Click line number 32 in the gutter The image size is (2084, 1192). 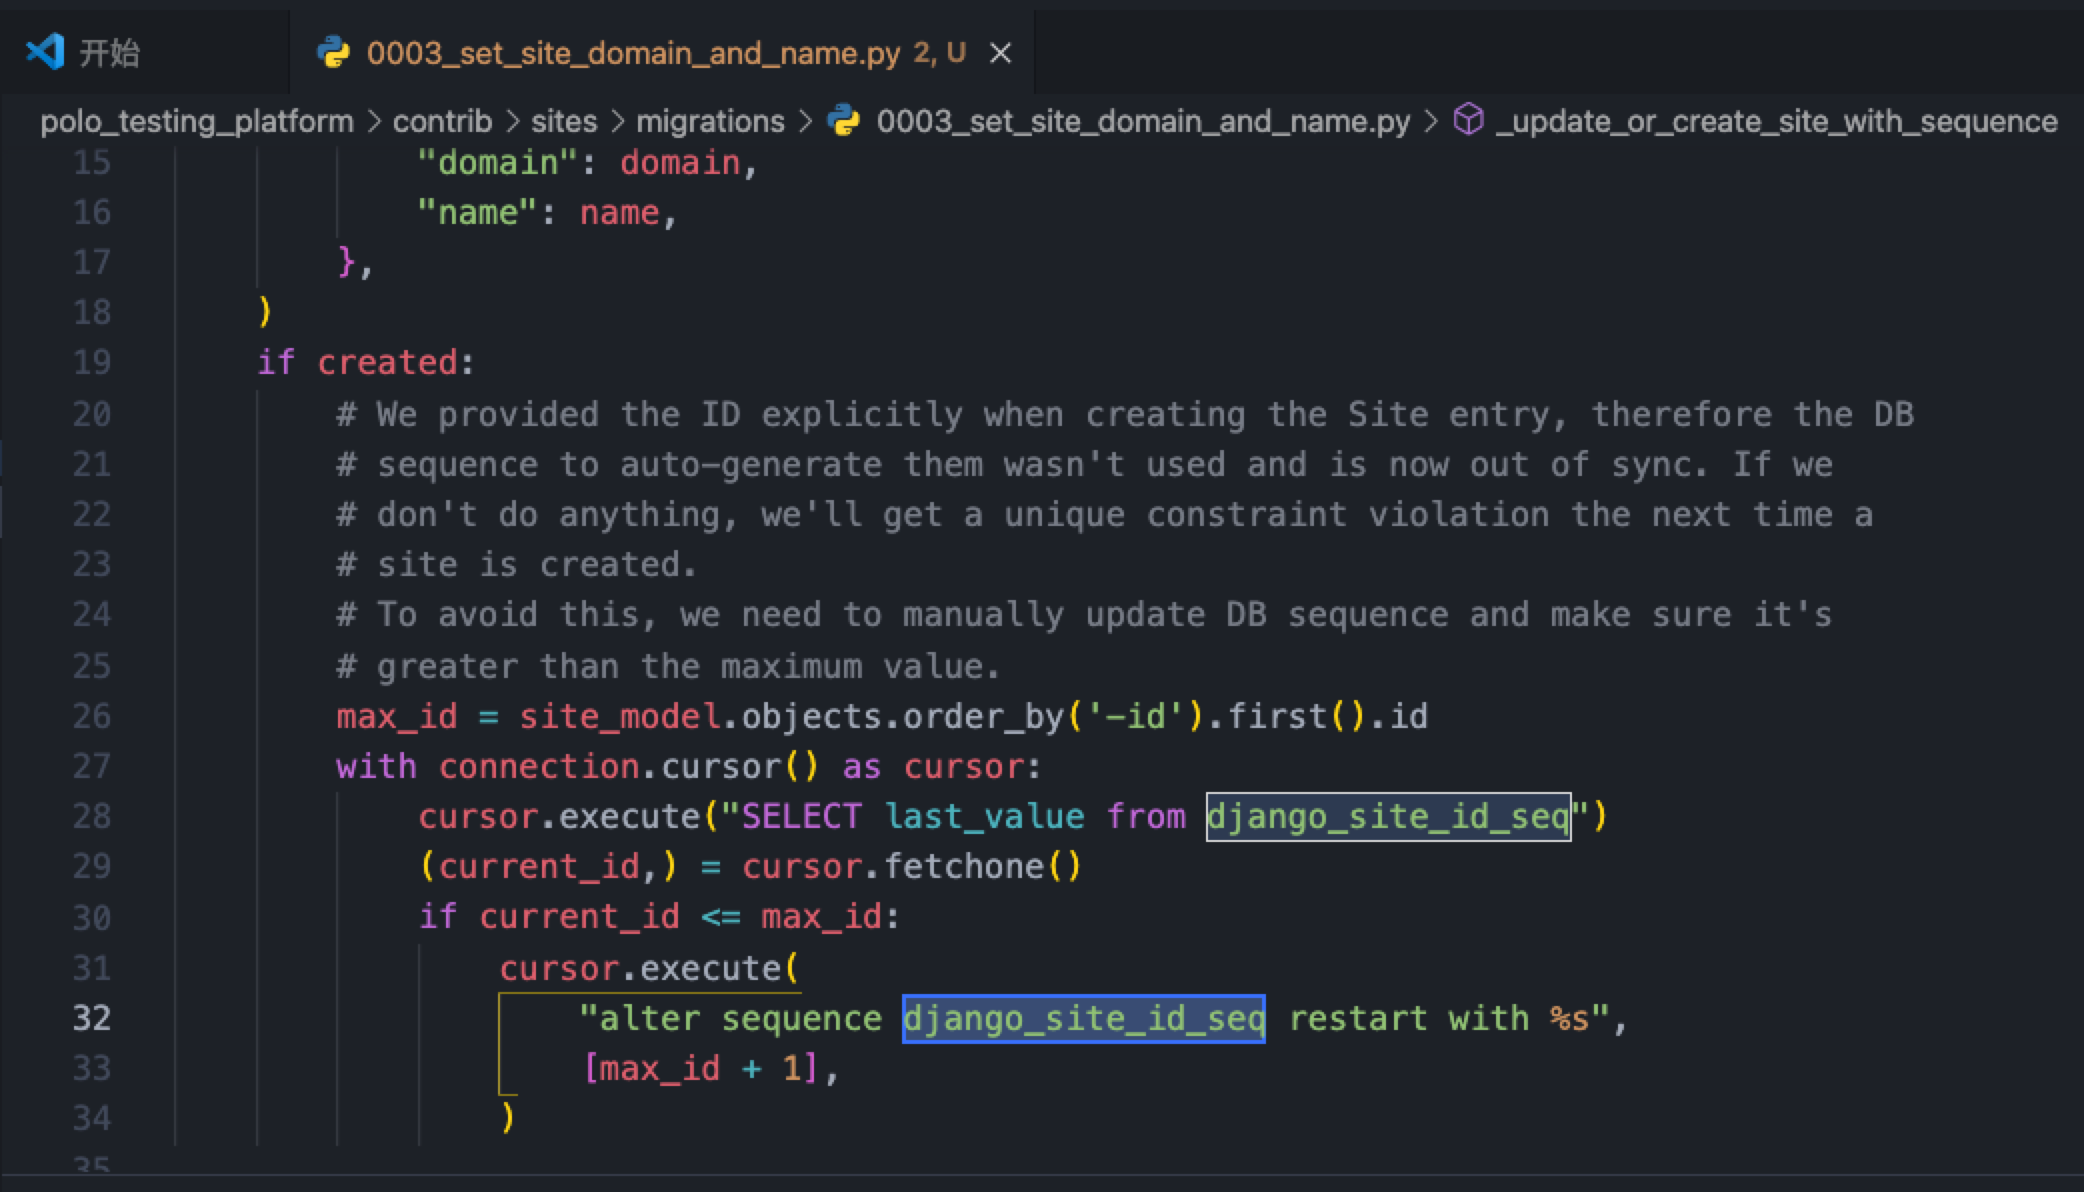pos(91,1018)
